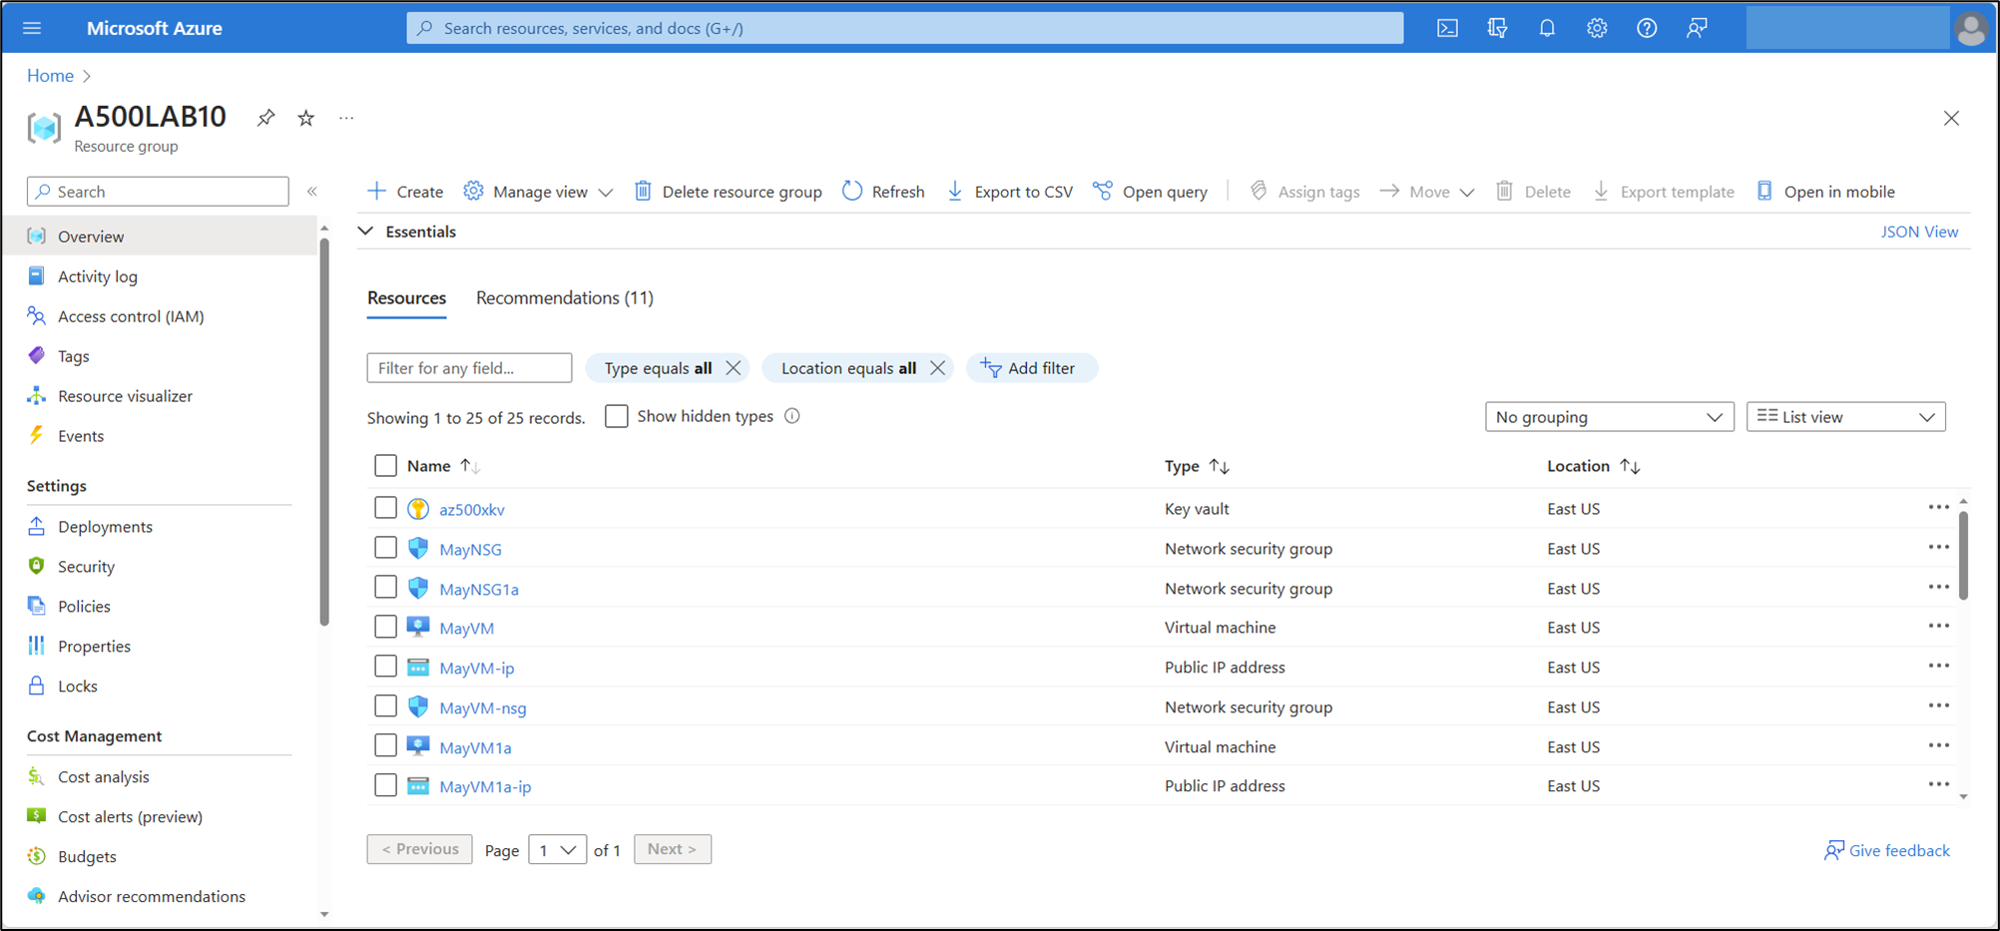The image size is (2000, 931).
Task: Open Directories and subscriptions filter icon
Action: pos(1497,28)
